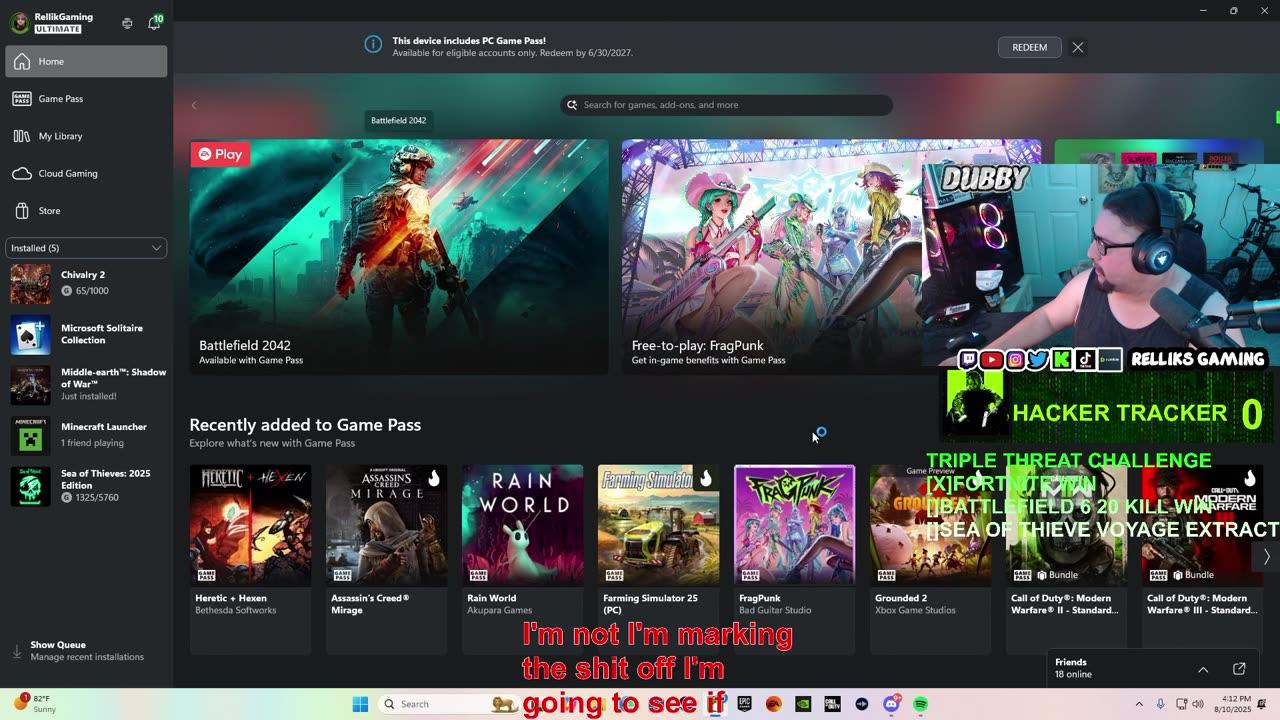Open Discord from taskbar
This screenshot has height=720, width=1280.
891,704
